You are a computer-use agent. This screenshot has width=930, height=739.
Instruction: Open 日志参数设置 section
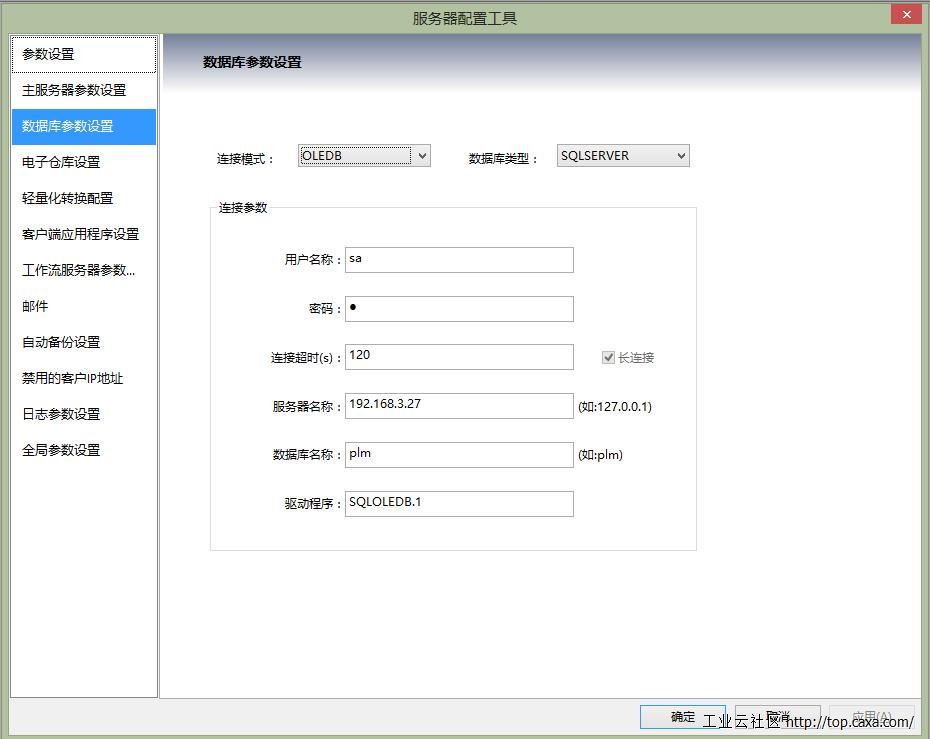84,414
